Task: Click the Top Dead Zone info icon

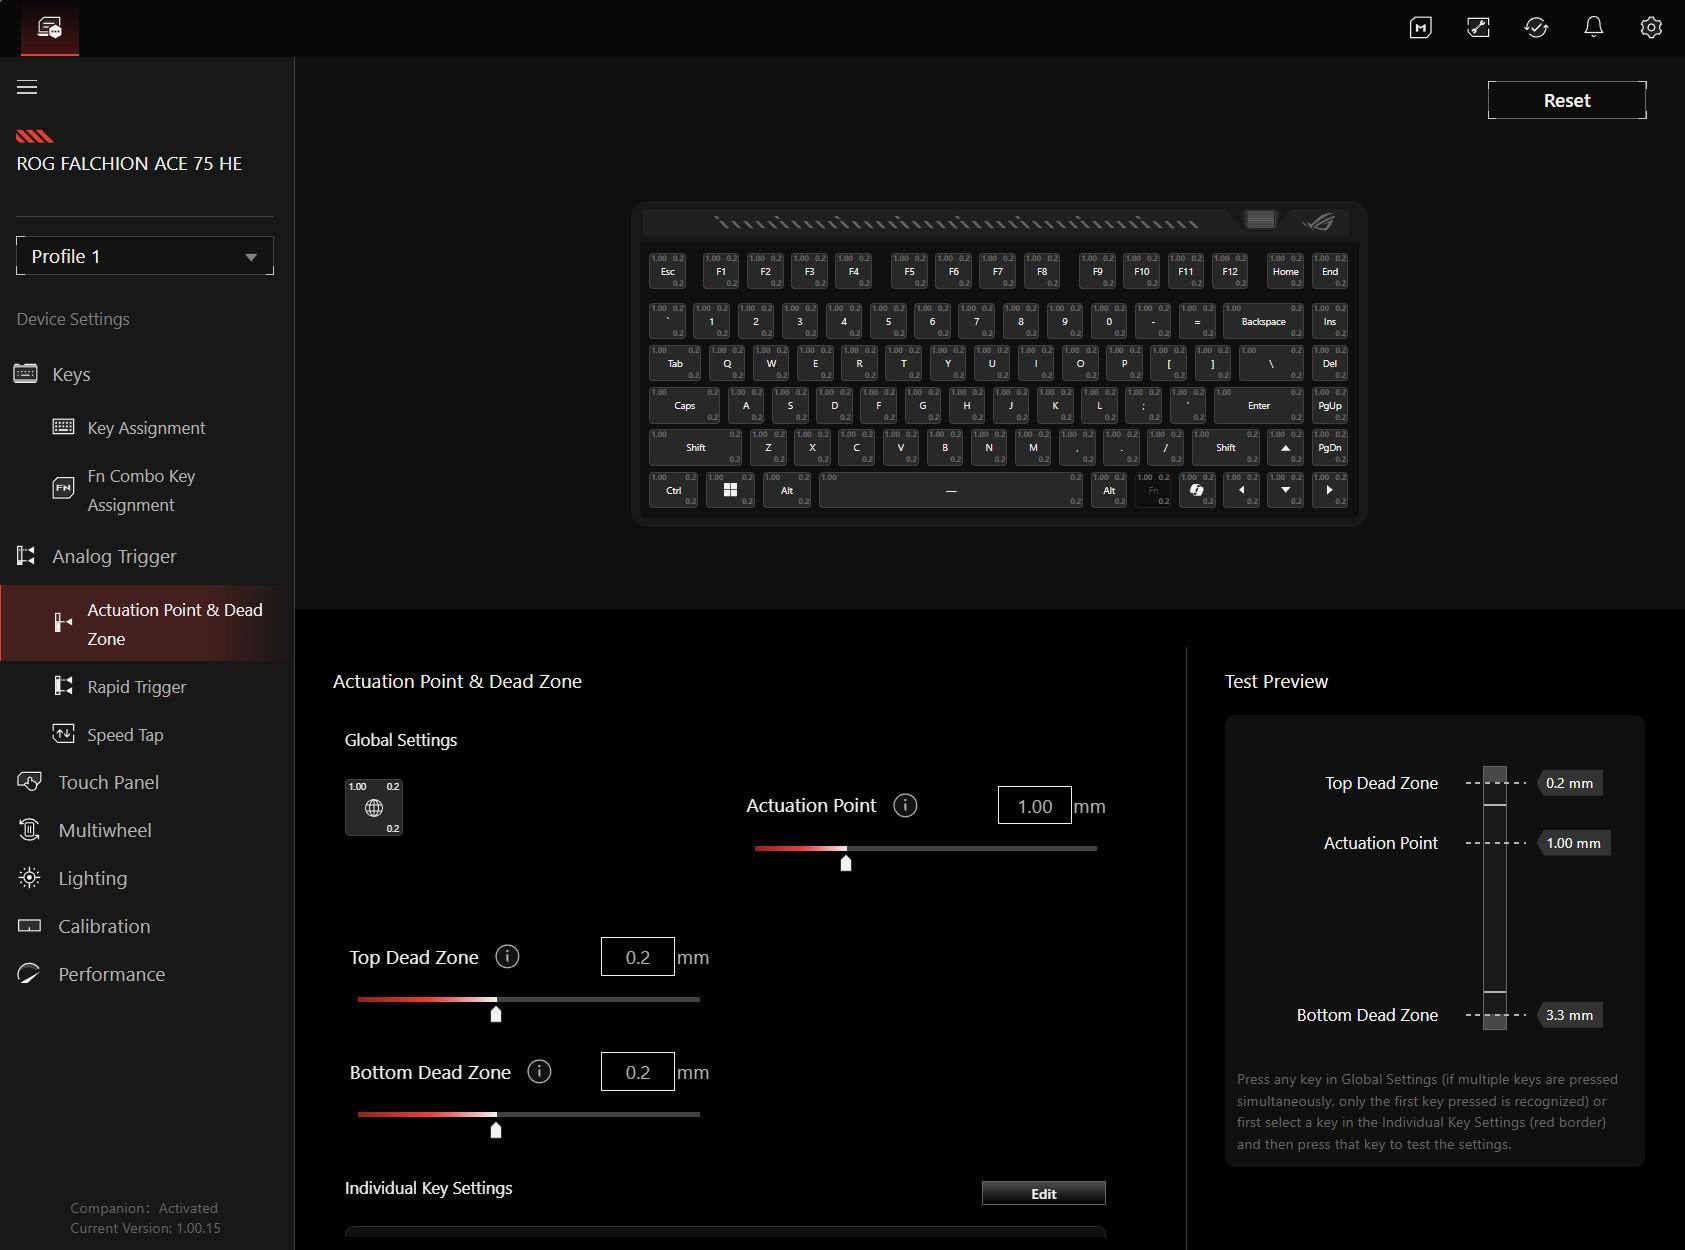Action: [x=507, y=957]
